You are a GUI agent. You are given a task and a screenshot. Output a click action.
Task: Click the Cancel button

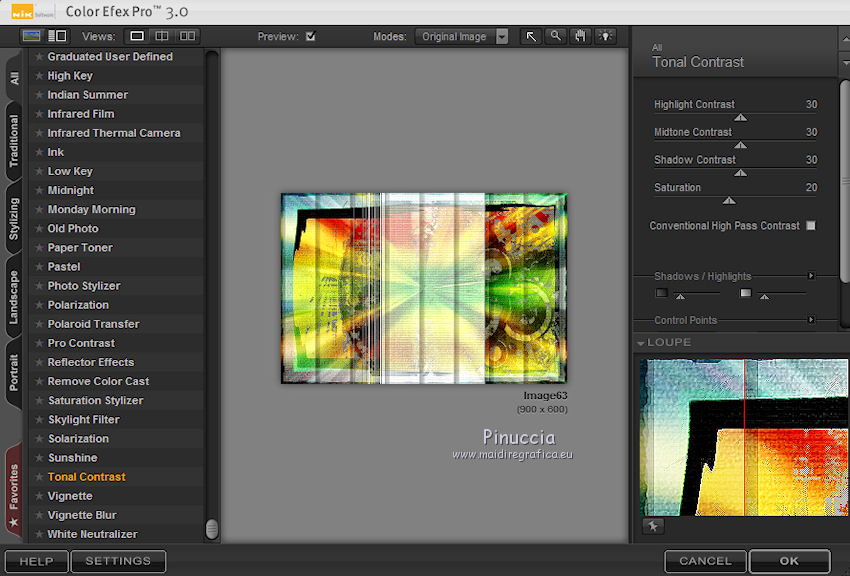click(705, 561)
